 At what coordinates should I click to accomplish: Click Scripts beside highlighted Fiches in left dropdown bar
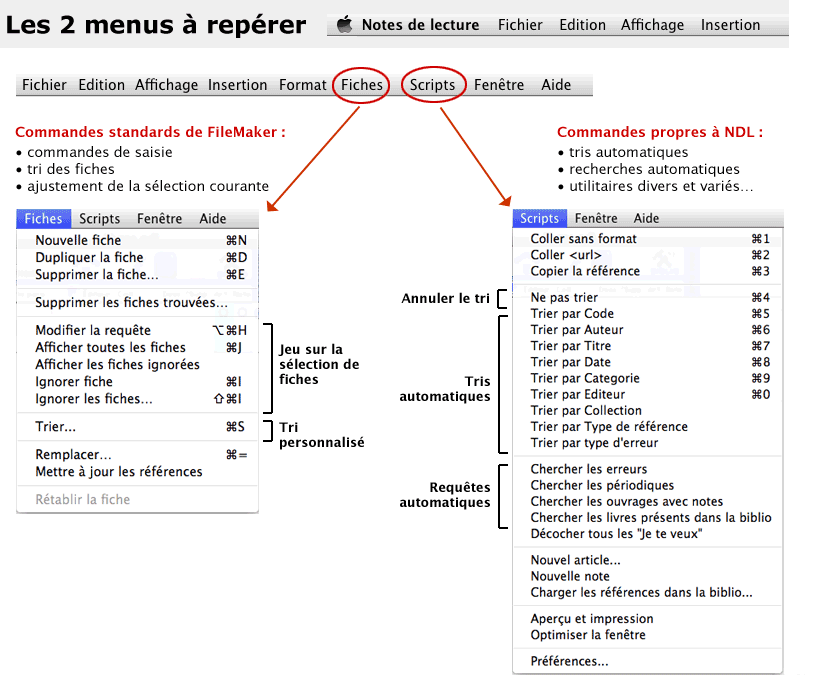coord(100,219)
